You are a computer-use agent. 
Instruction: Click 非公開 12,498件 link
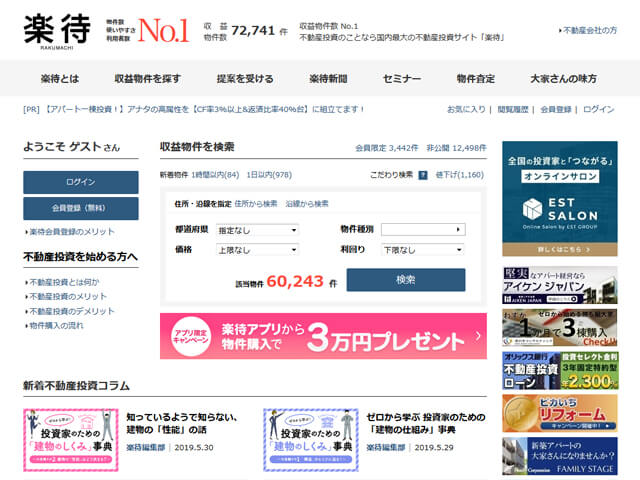(x=456, y=148)
